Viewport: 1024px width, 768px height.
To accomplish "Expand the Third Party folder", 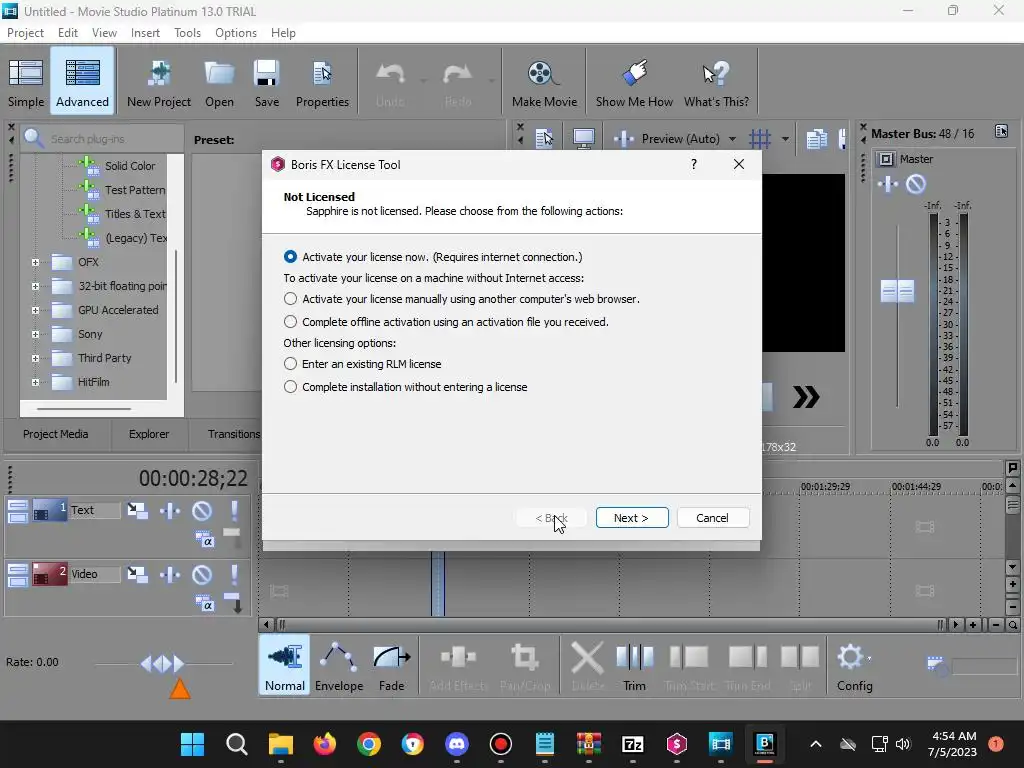I will (x=35, y=358).
